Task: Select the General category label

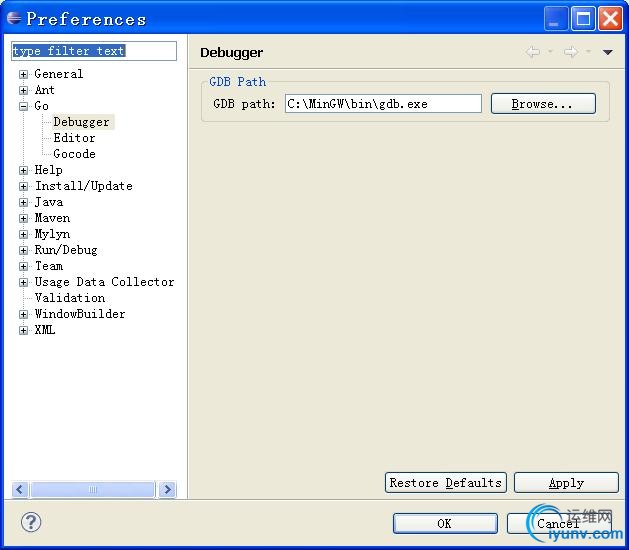Action: 59,74
